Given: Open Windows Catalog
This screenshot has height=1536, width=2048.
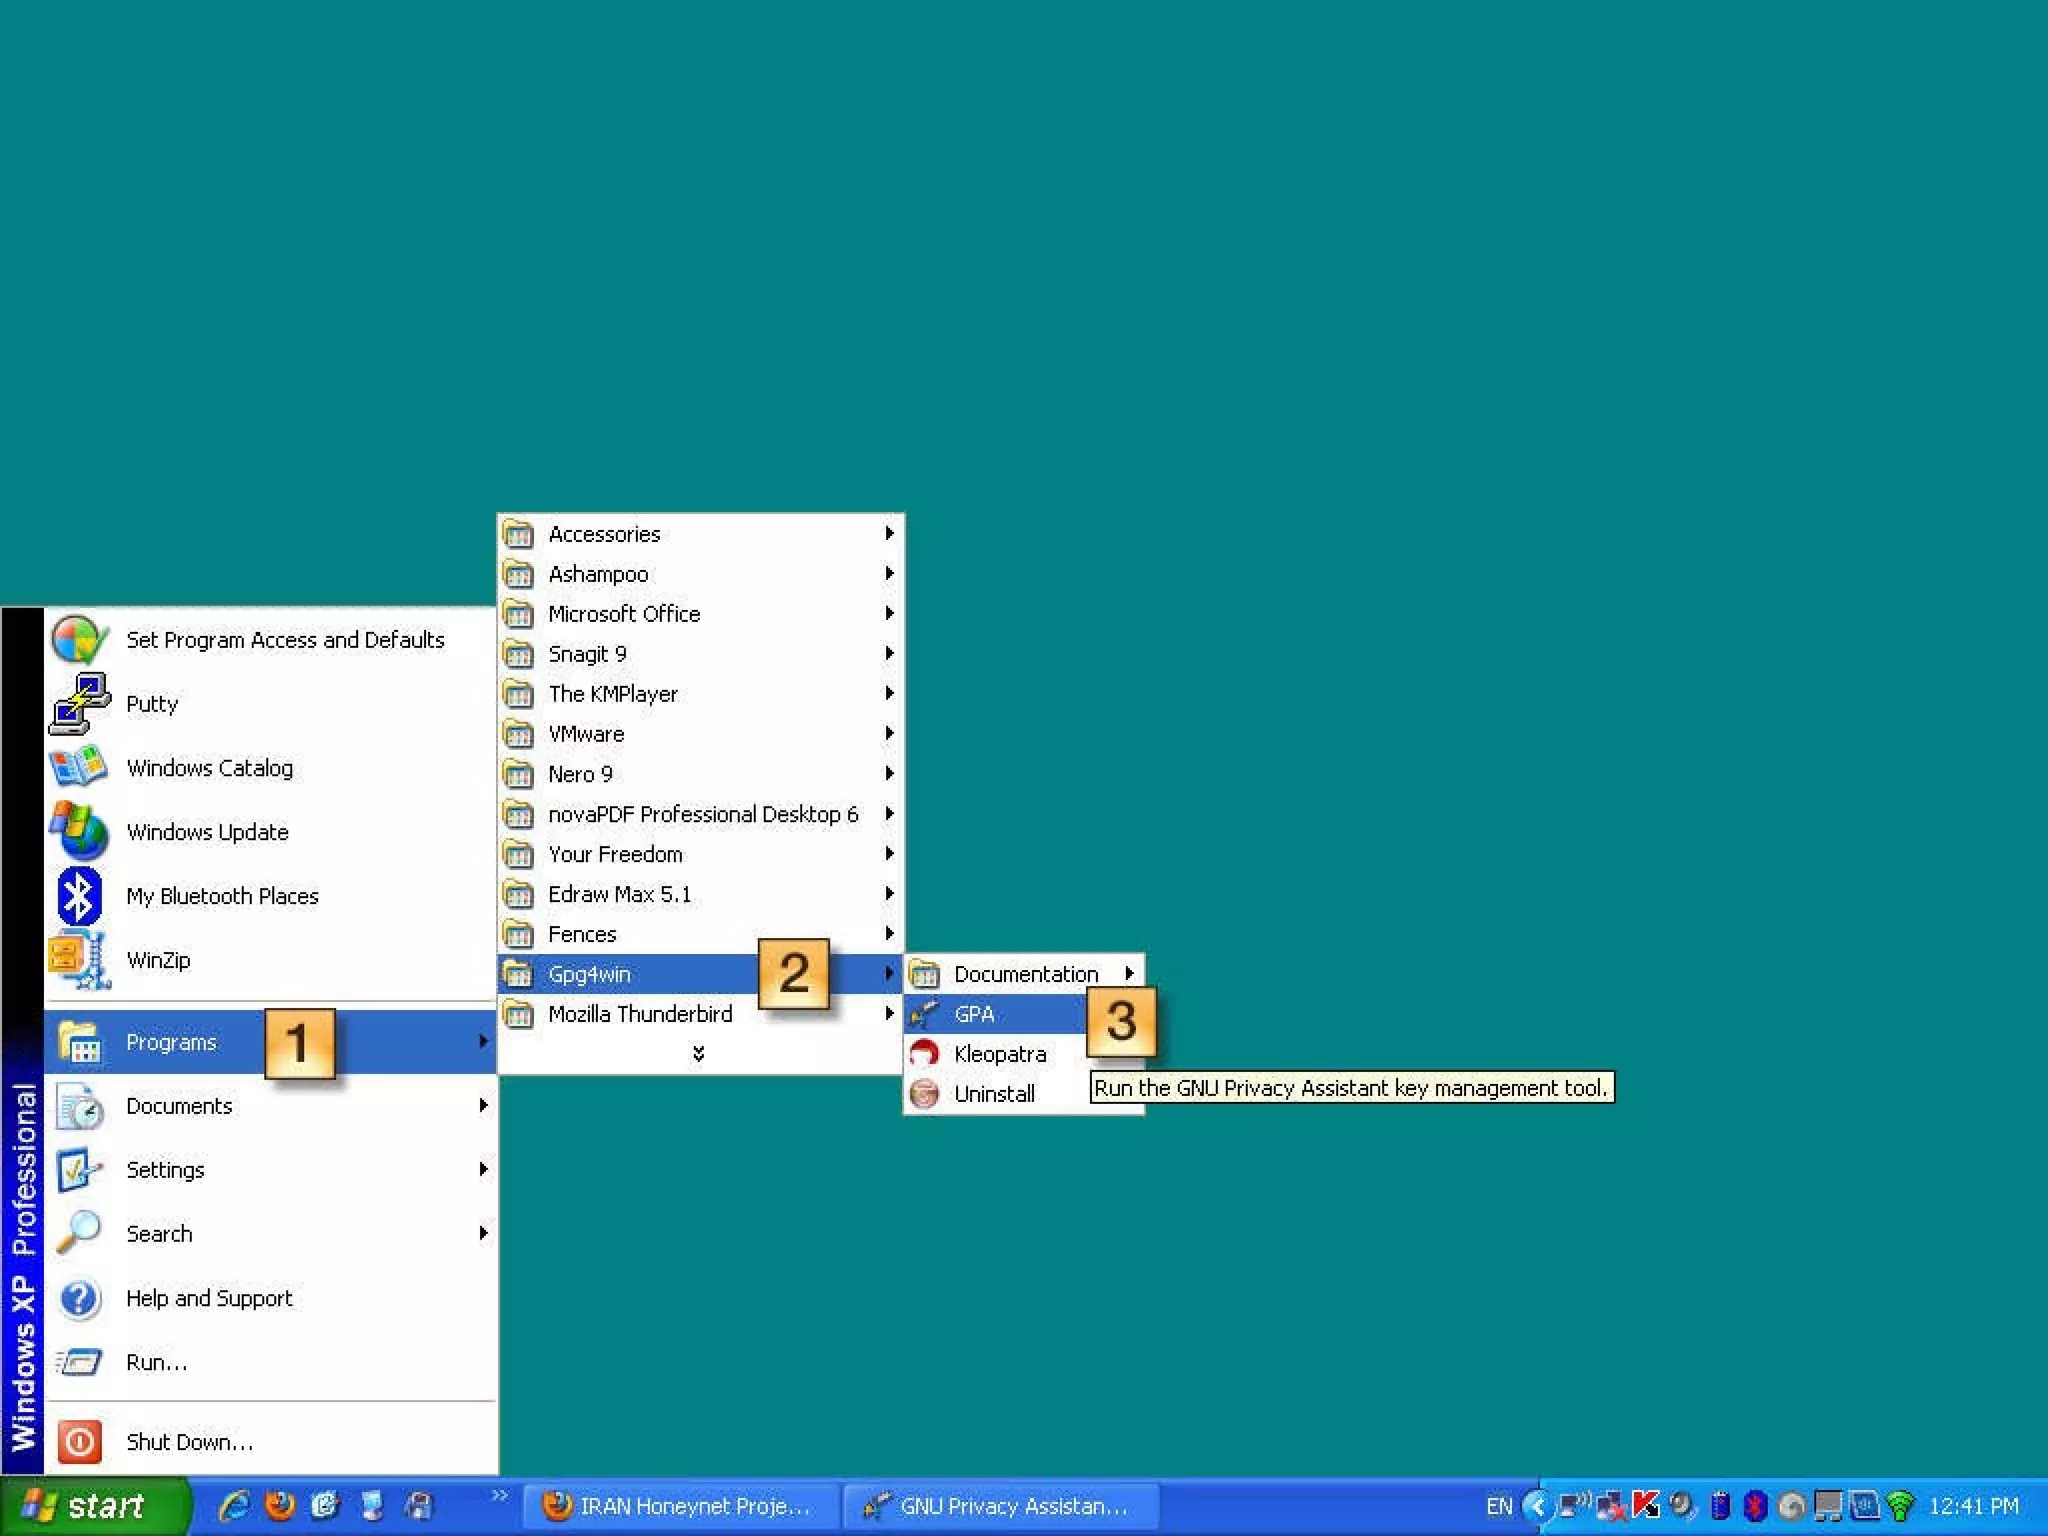Looking at the screenshot, I should tap(209, 768).
